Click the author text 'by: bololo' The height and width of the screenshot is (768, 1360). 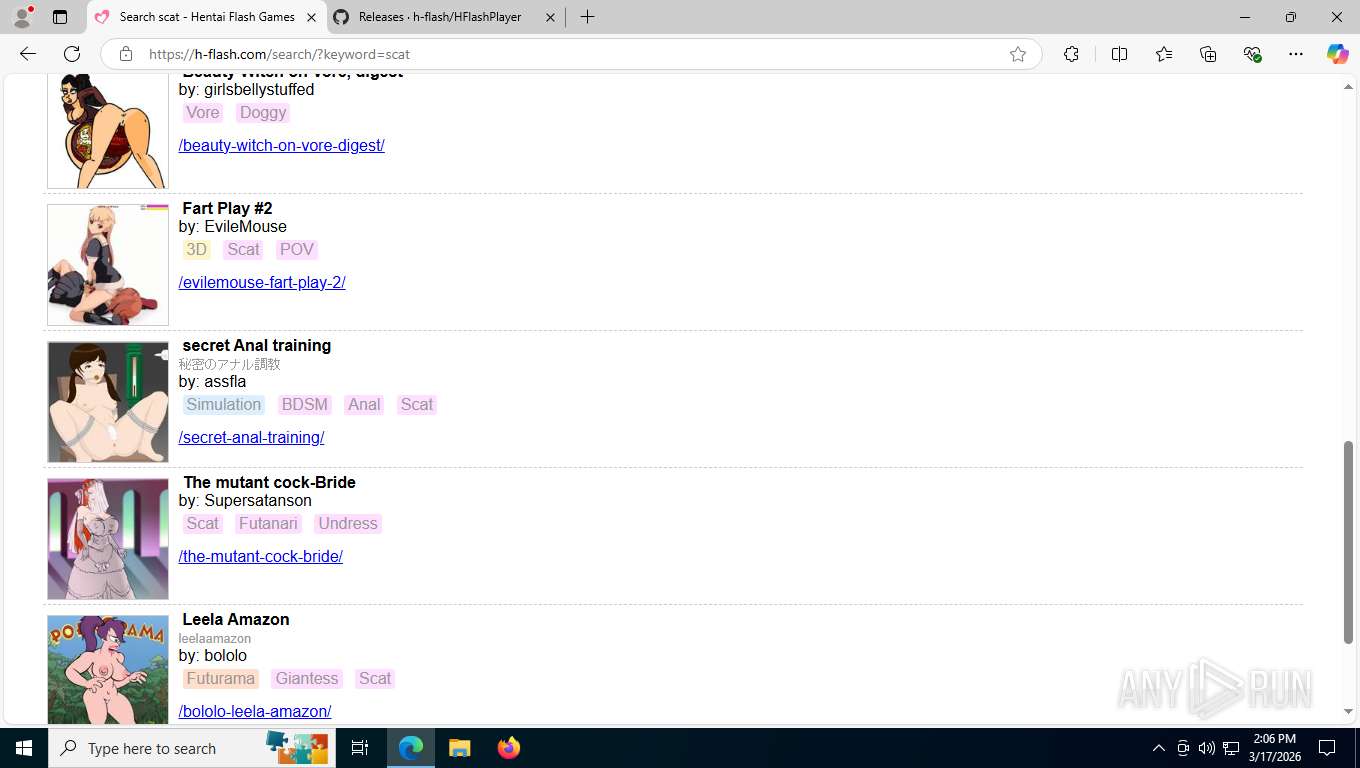click(x=212, y=655)
